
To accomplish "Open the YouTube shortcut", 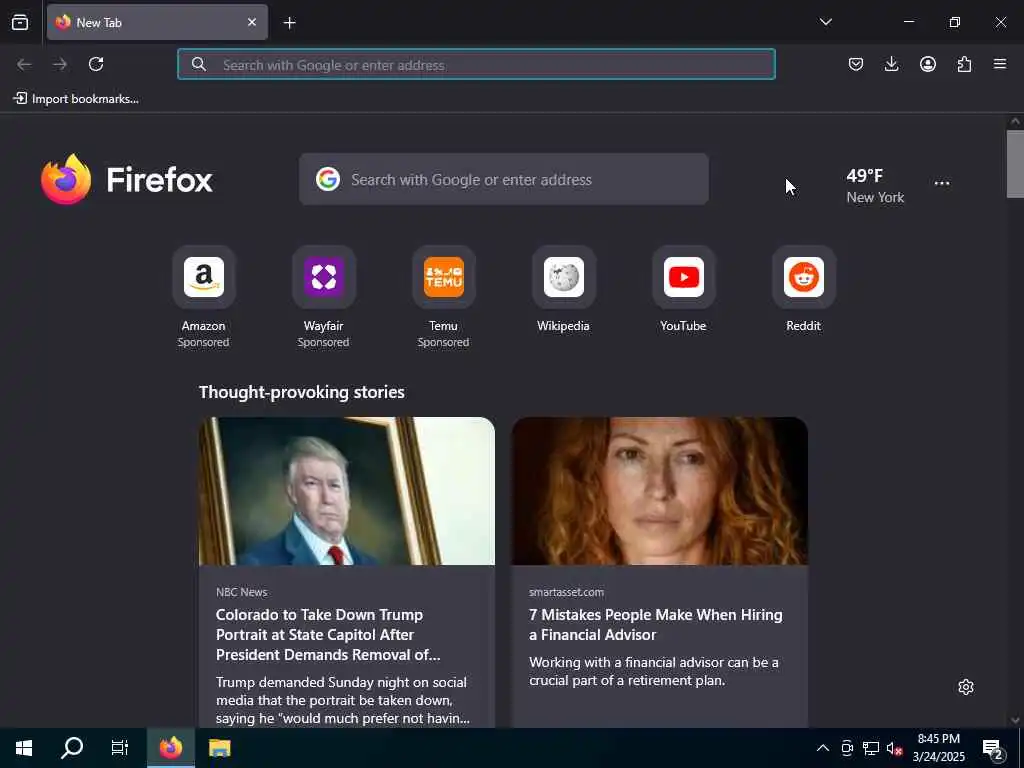I will coord(683,291).
